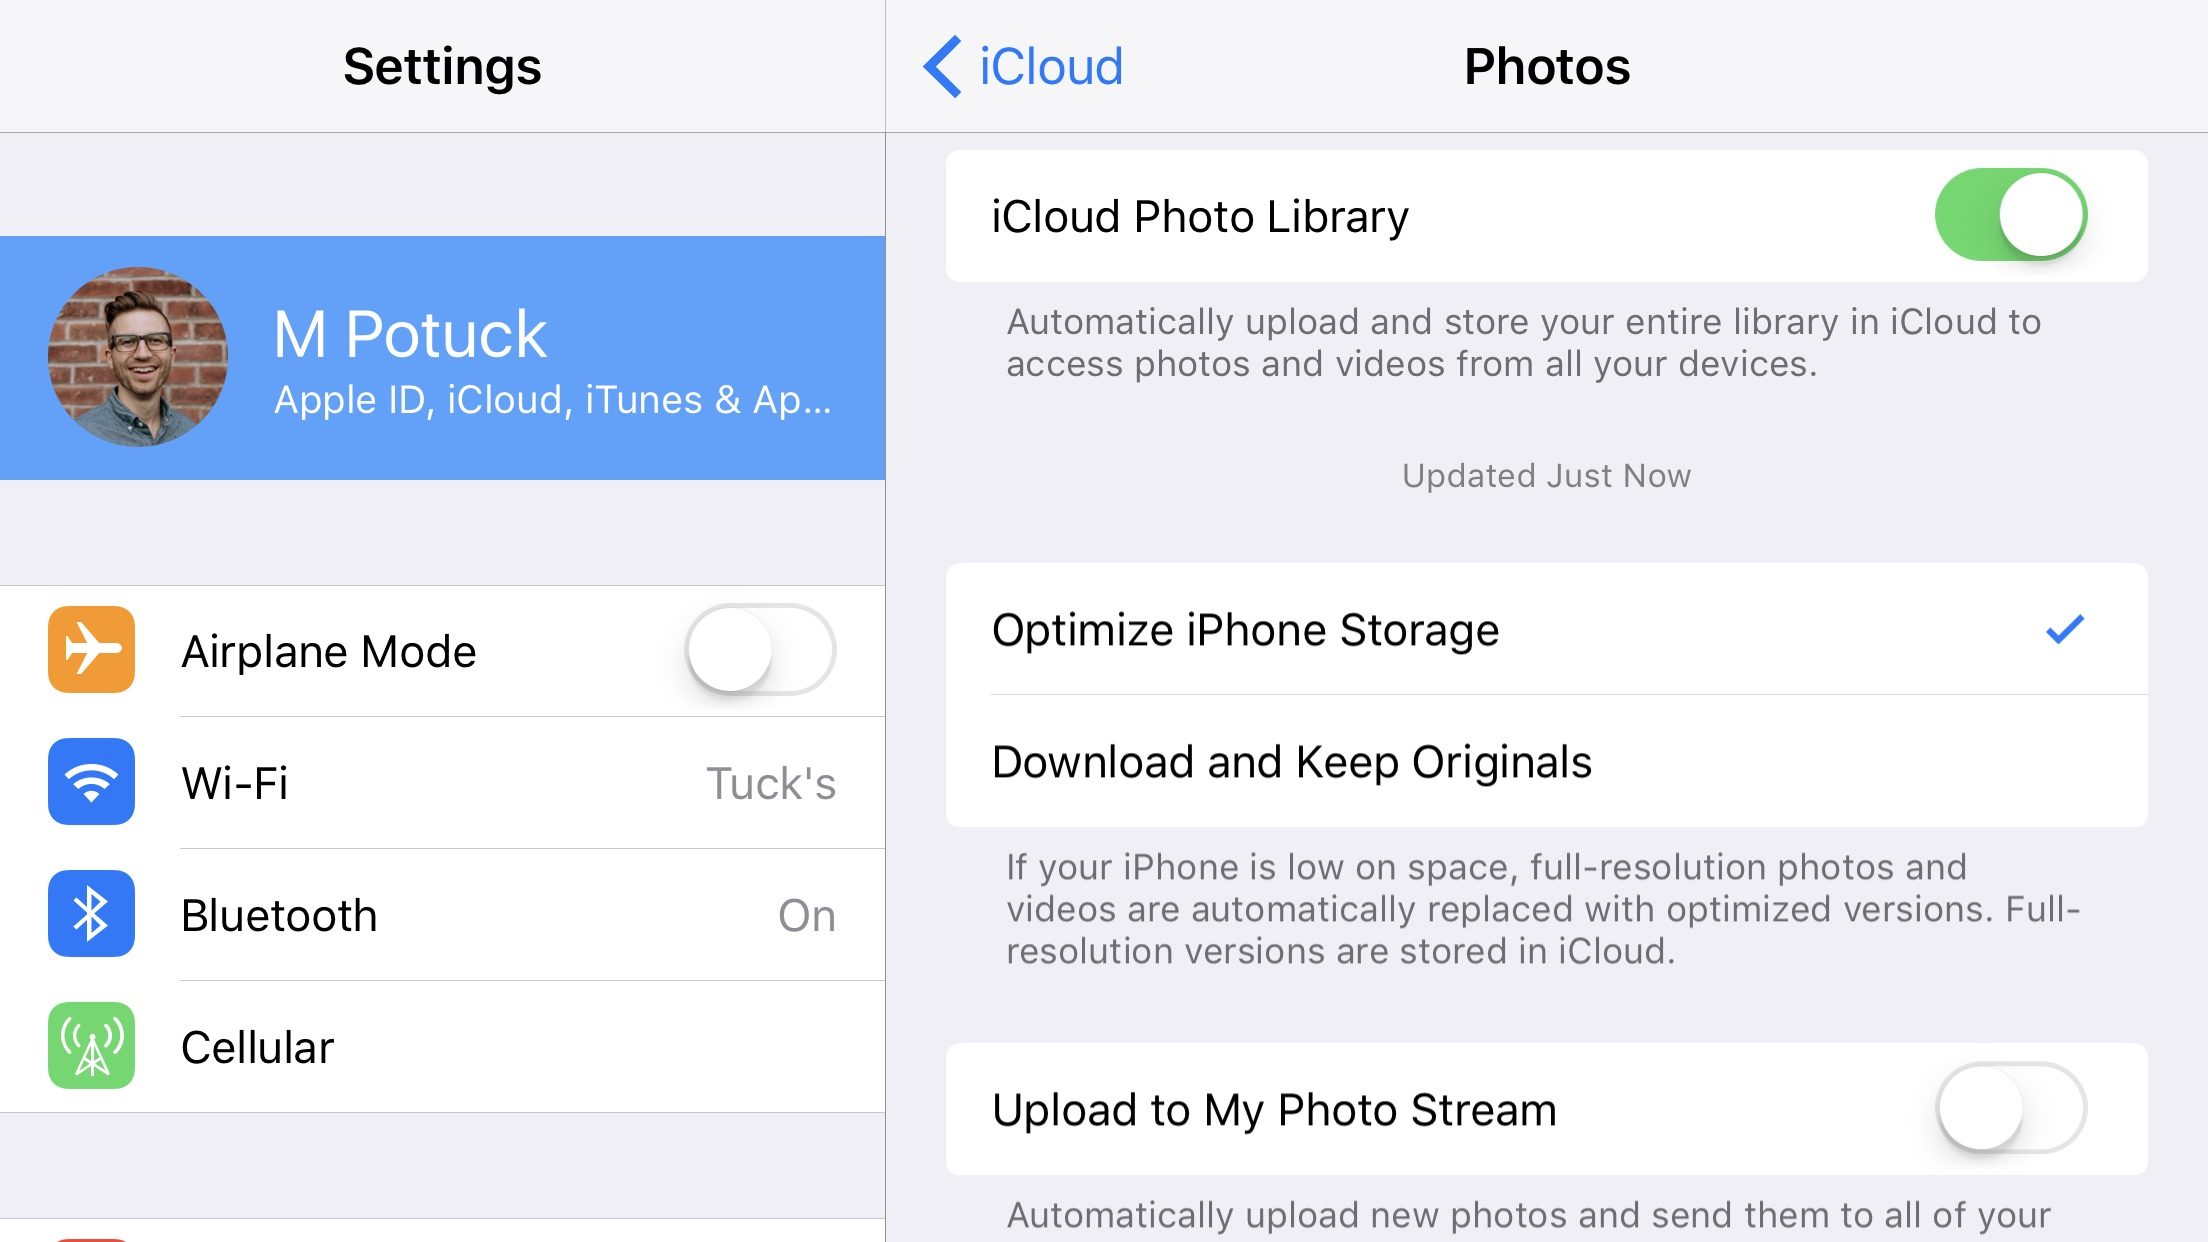The height and width of the screenshot is (1242, 2208).
Task: Tap the back chevron beside iCloud
Action: pyautogui.click(x=942, y=67)
